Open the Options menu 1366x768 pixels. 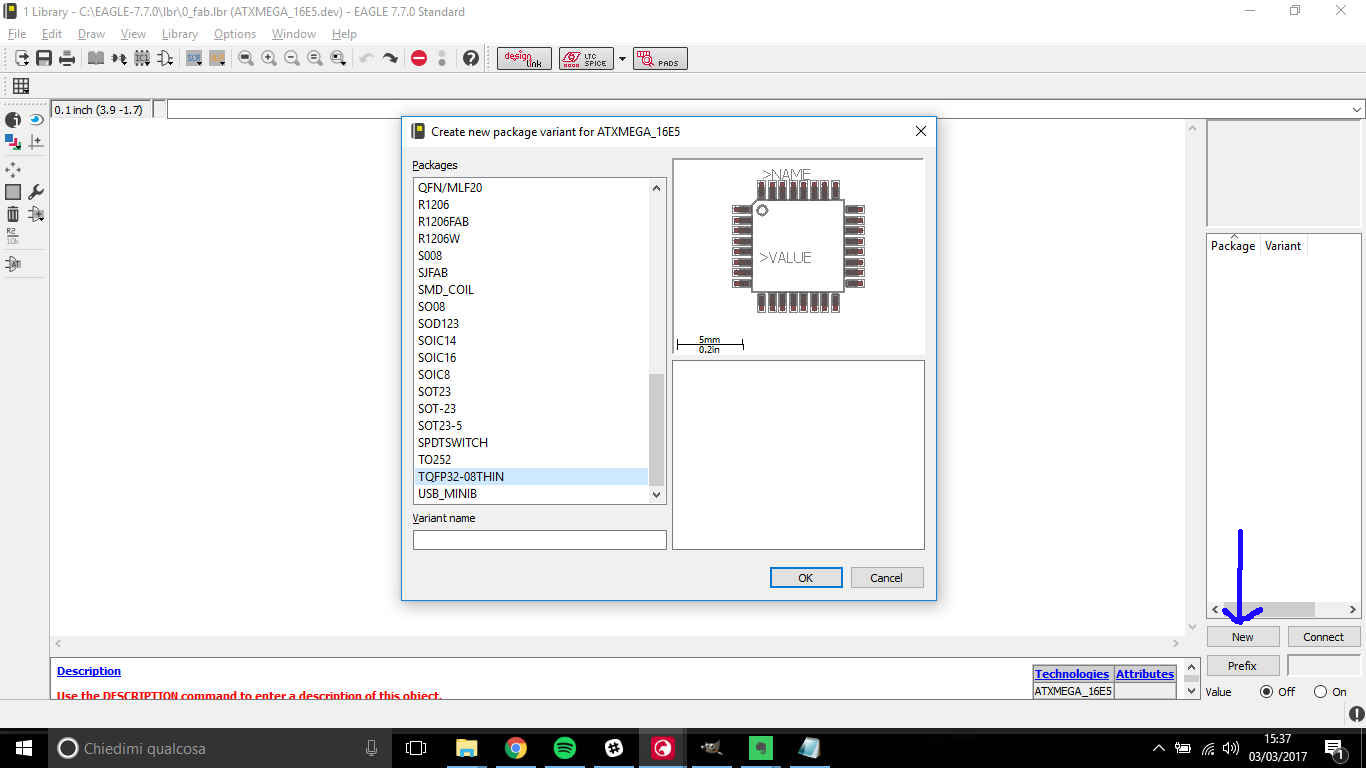235,34
